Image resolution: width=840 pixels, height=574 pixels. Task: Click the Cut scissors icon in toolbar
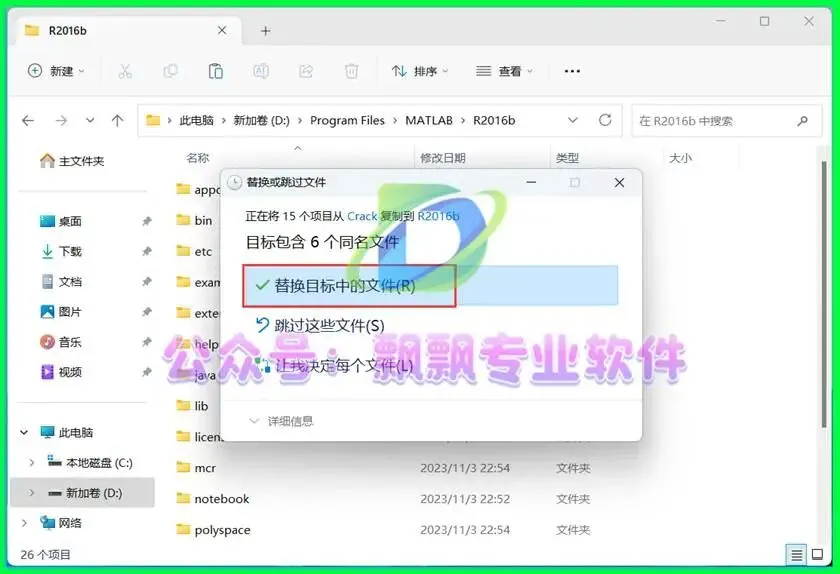click(125, 71)
